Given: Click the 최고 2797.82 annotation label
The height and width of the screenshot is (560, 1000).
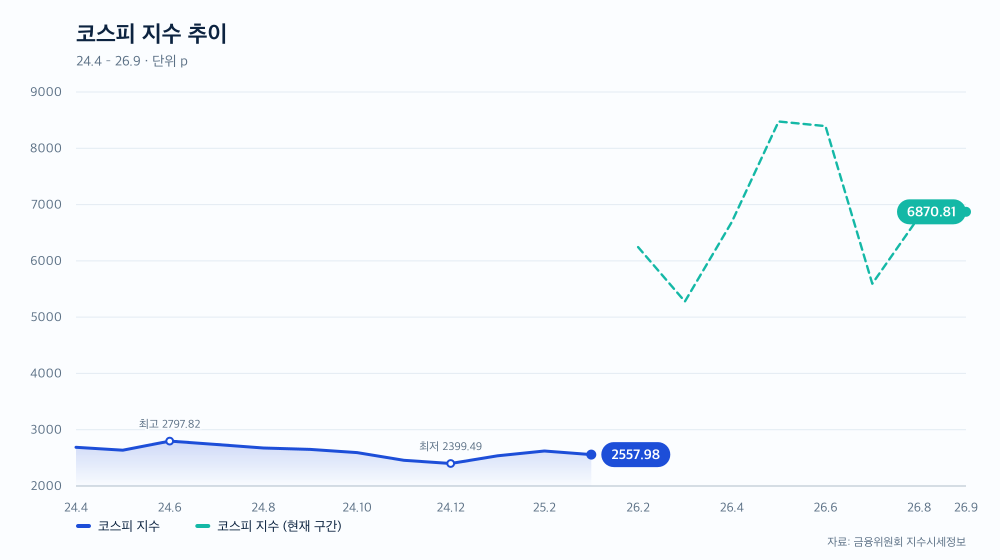Looking at the screenshot, I should (170, 424).
